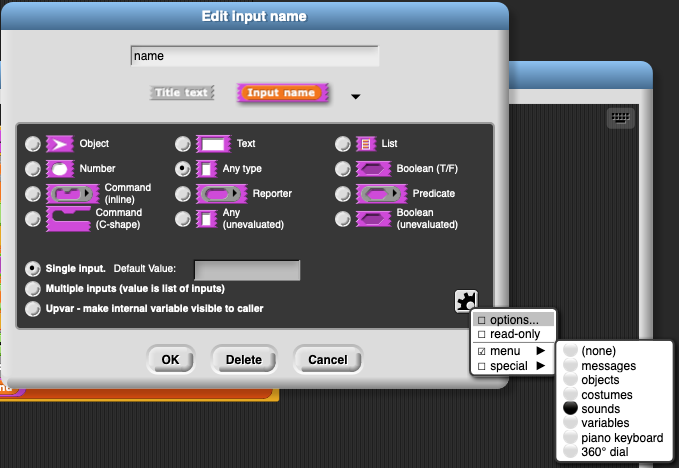This screenshot has width=679, height=468.
Task: Click the Command inline slot icon
Action: 72,194
